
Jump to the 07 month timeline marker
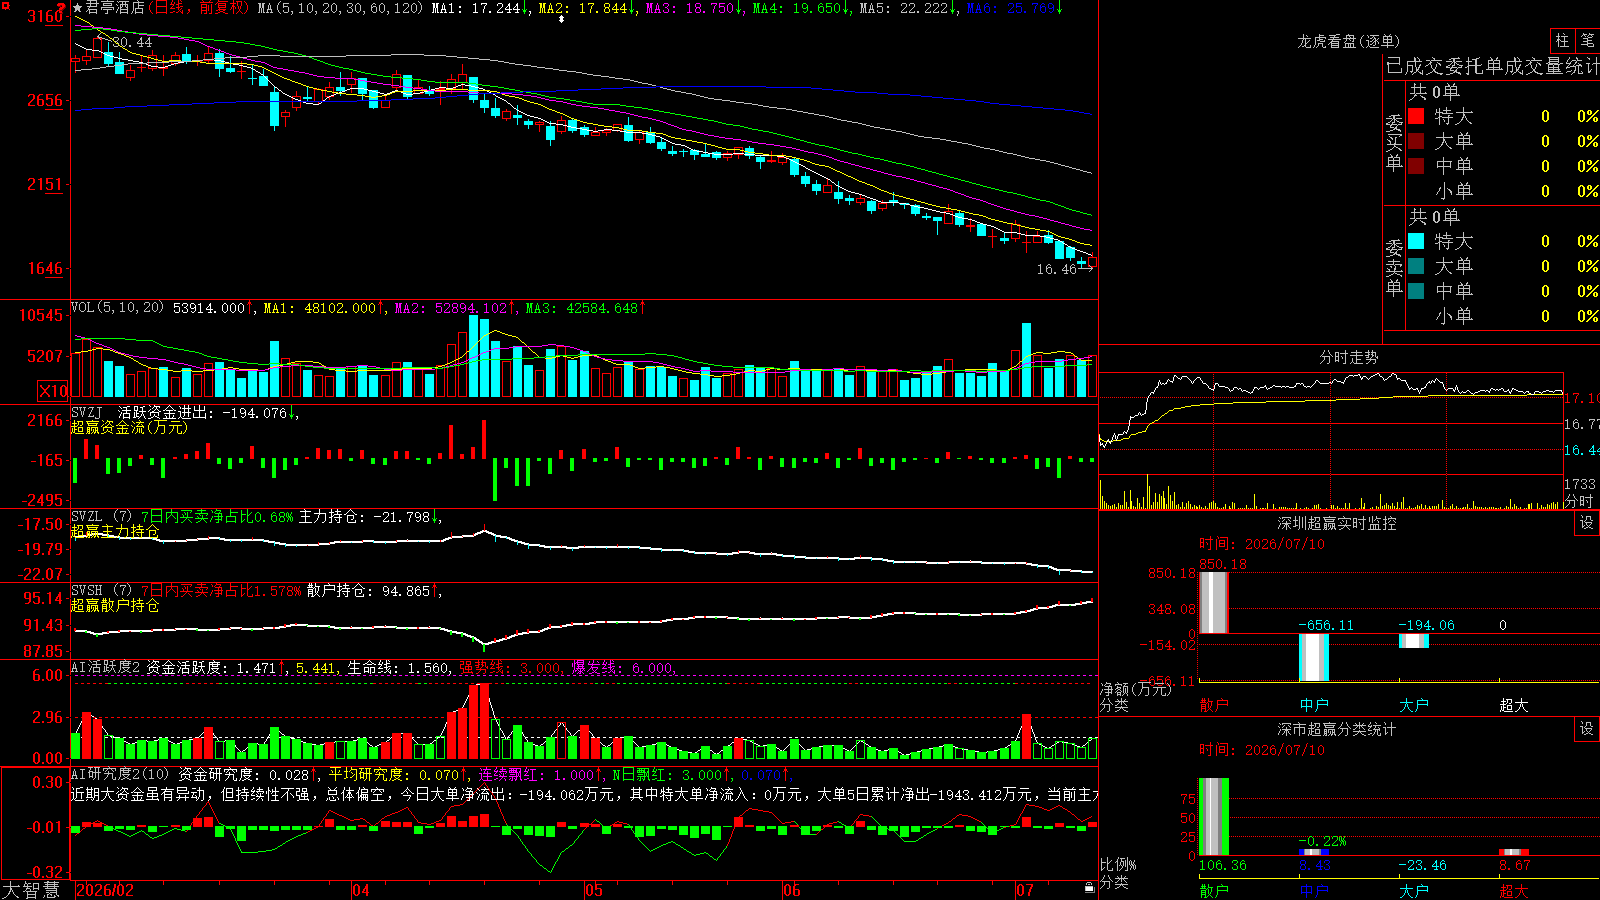coord(1025,890)
